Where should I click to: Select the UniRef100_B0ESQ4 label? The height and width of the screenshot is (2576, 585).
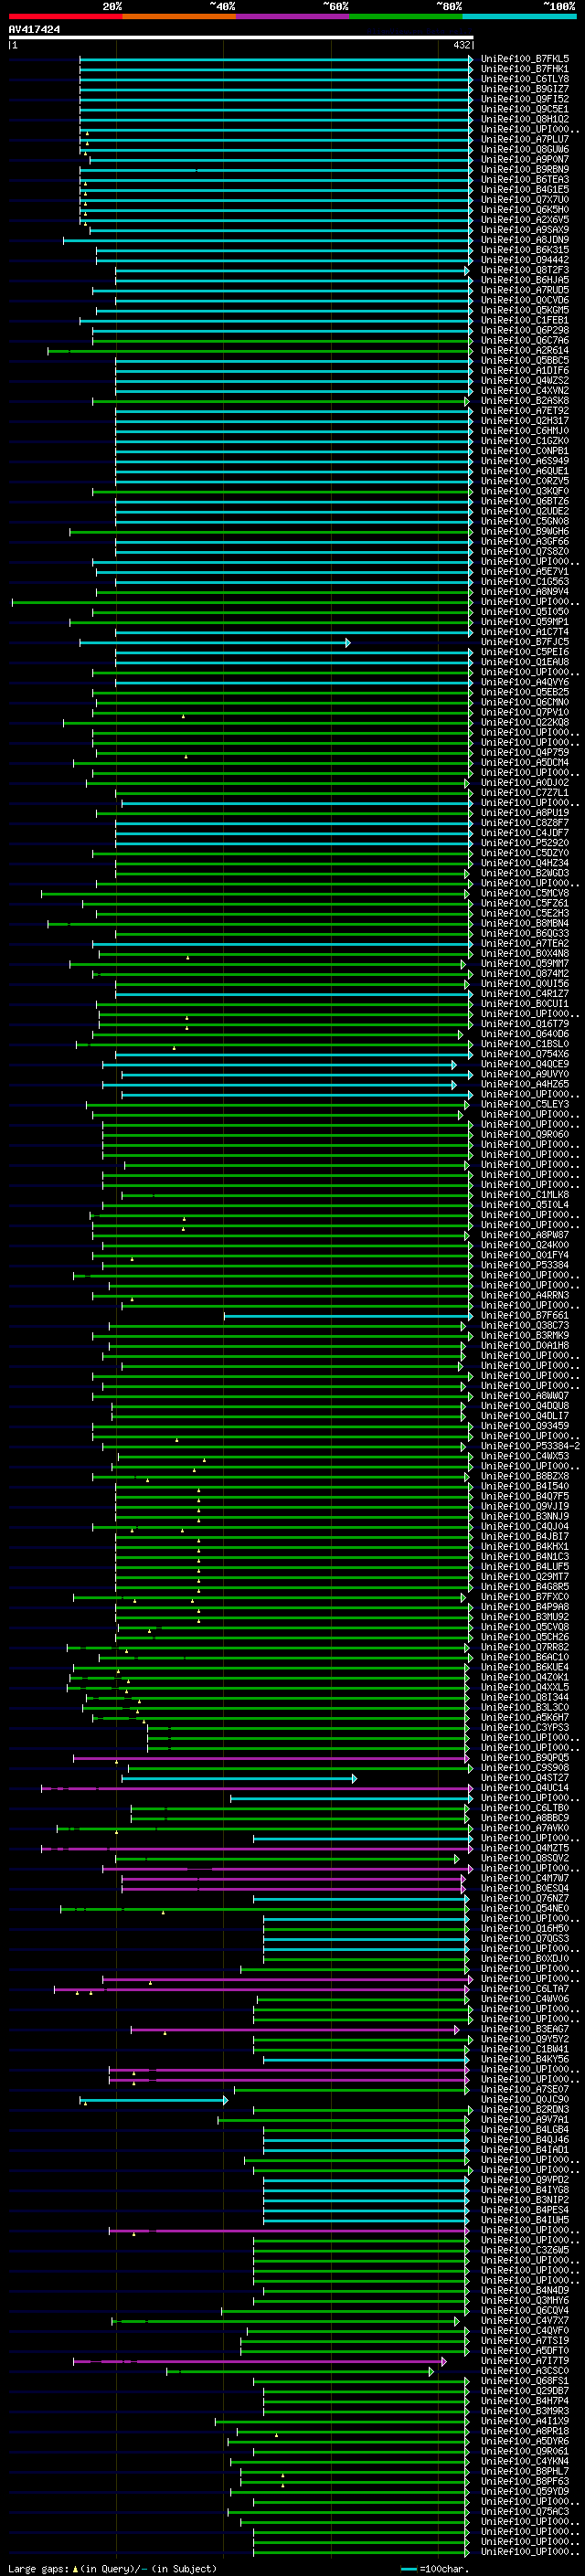[525, 1888]
